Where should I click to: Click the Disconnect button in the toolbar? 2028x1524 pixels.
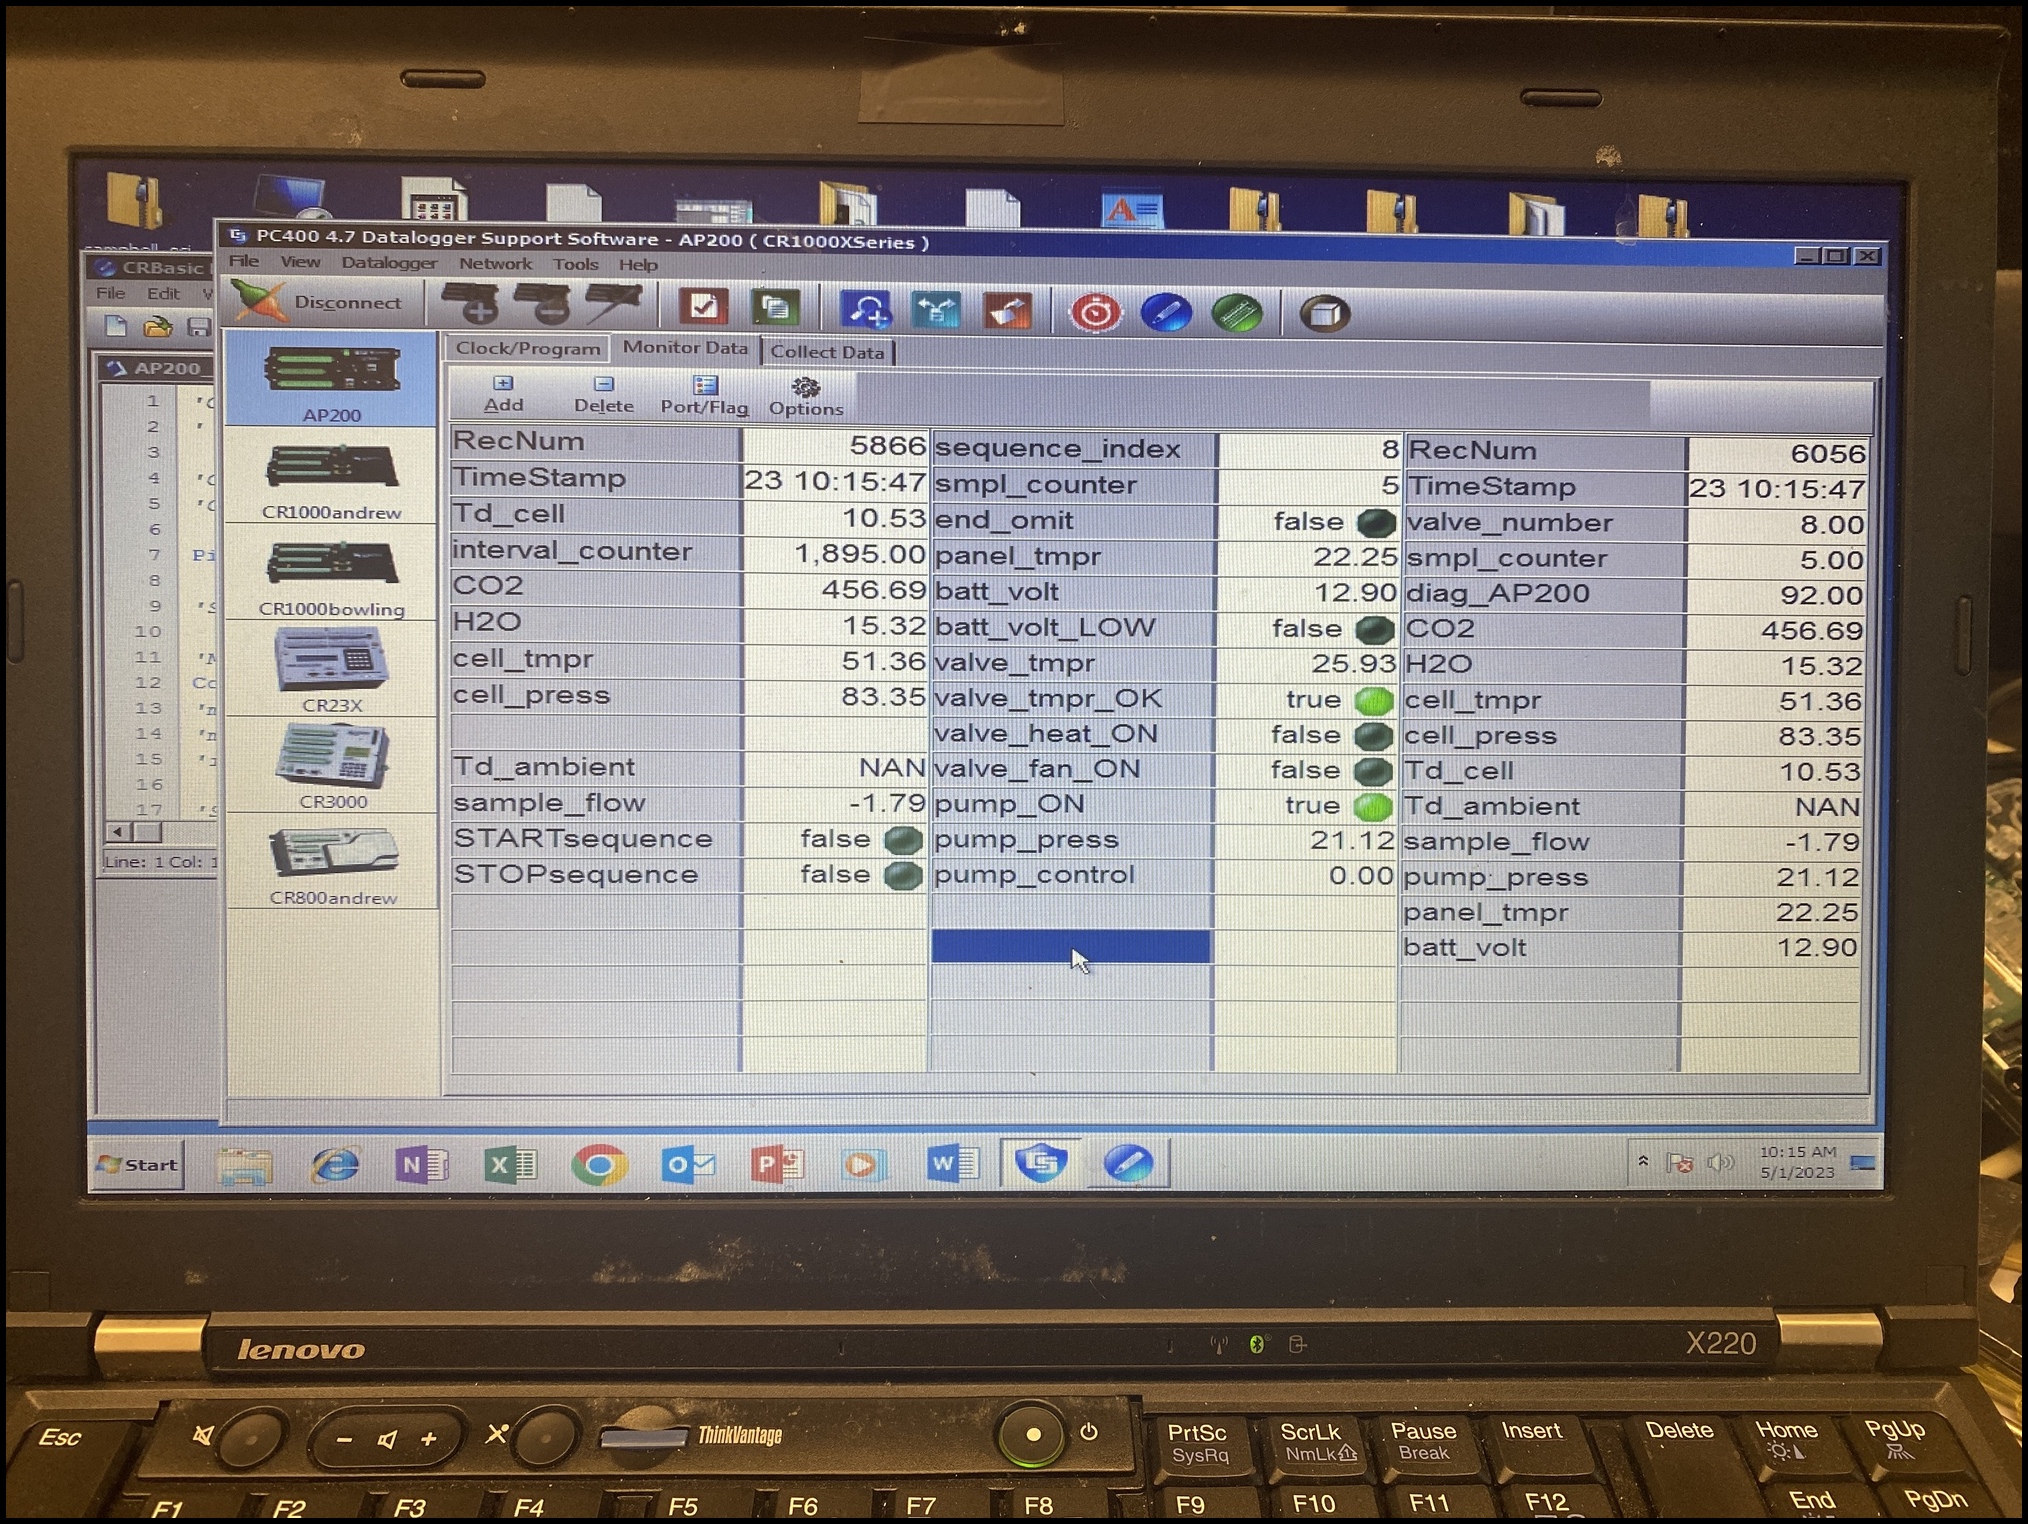click(x=318, y=301)
